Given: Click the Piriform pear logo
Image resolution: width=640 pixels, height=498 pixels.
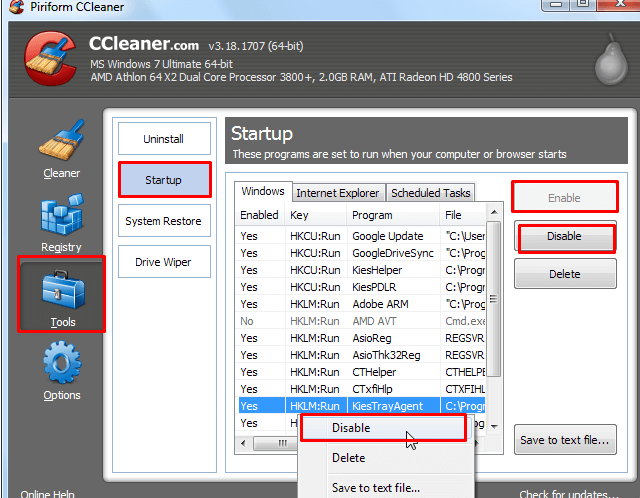Looking at the screenshot, I should tap(611, 59).
